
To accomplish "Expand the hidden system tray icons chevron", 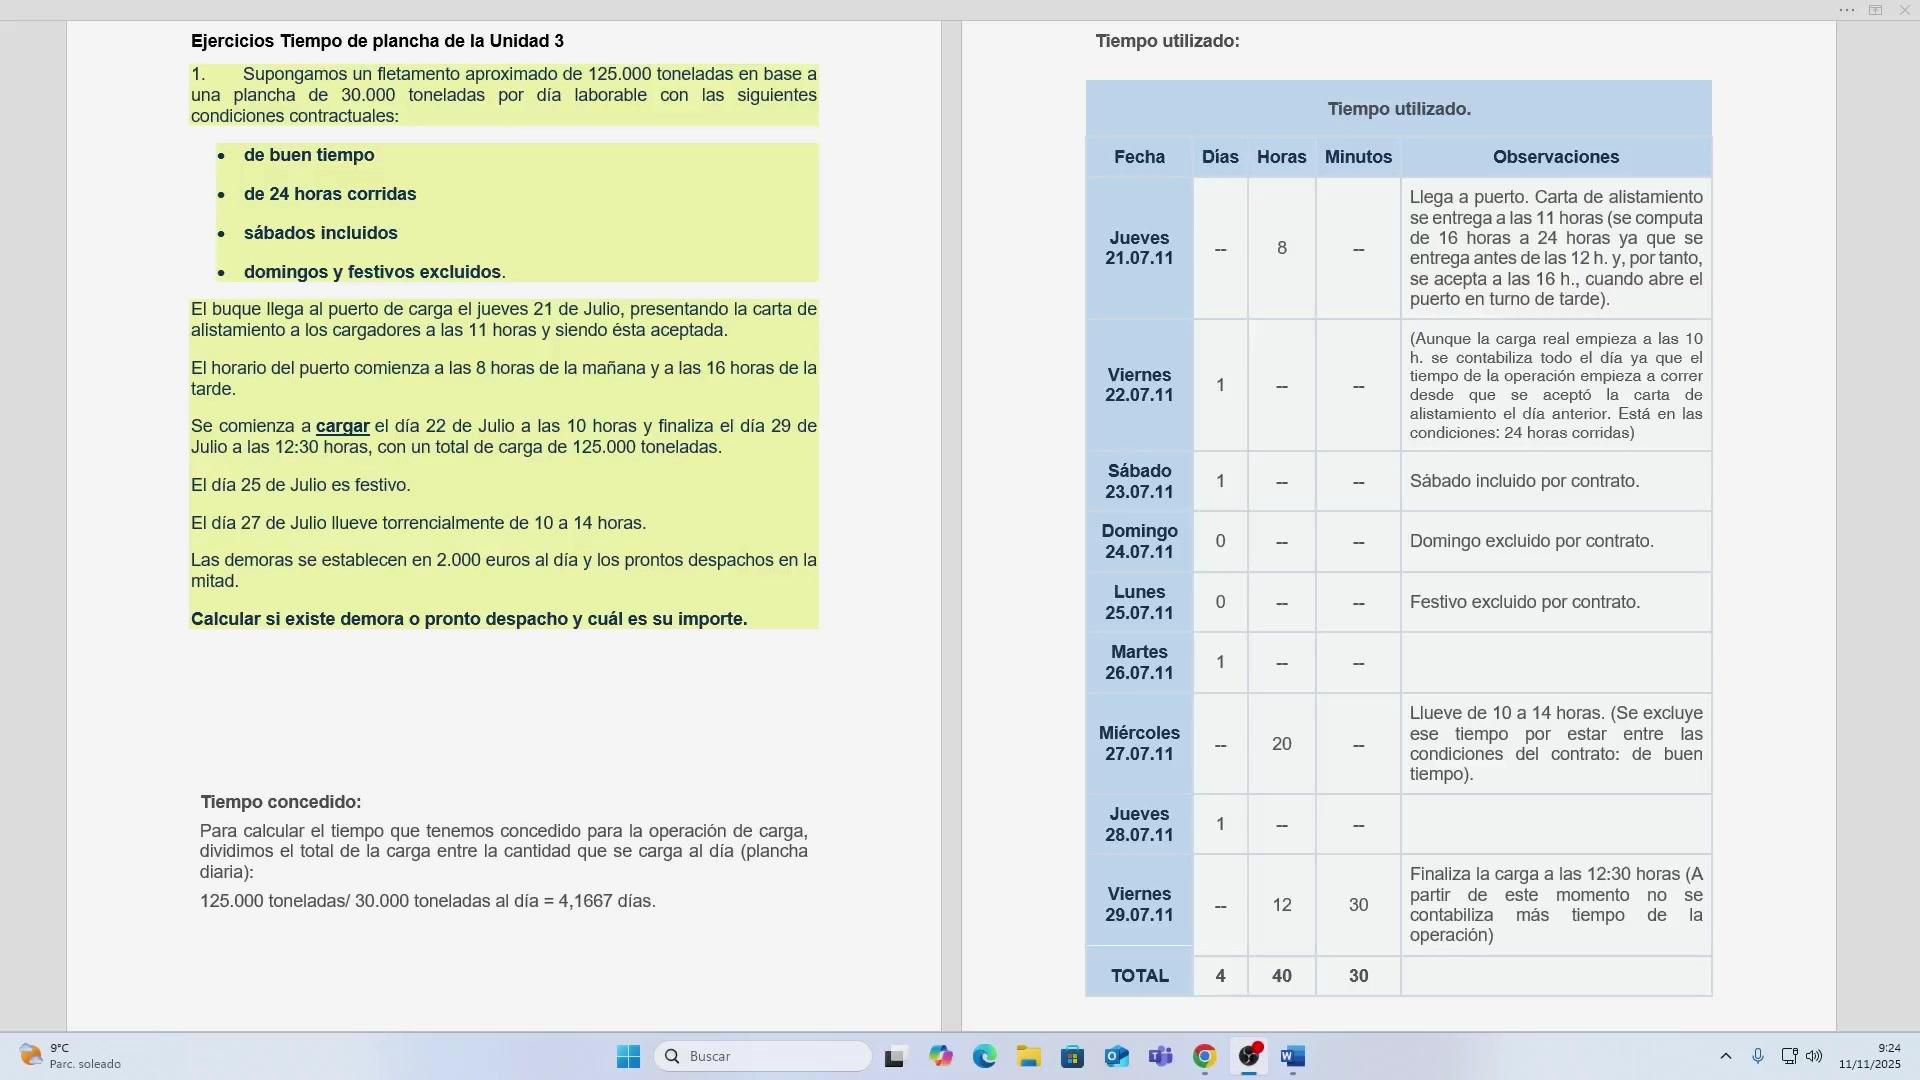I will (1726, 1057).
